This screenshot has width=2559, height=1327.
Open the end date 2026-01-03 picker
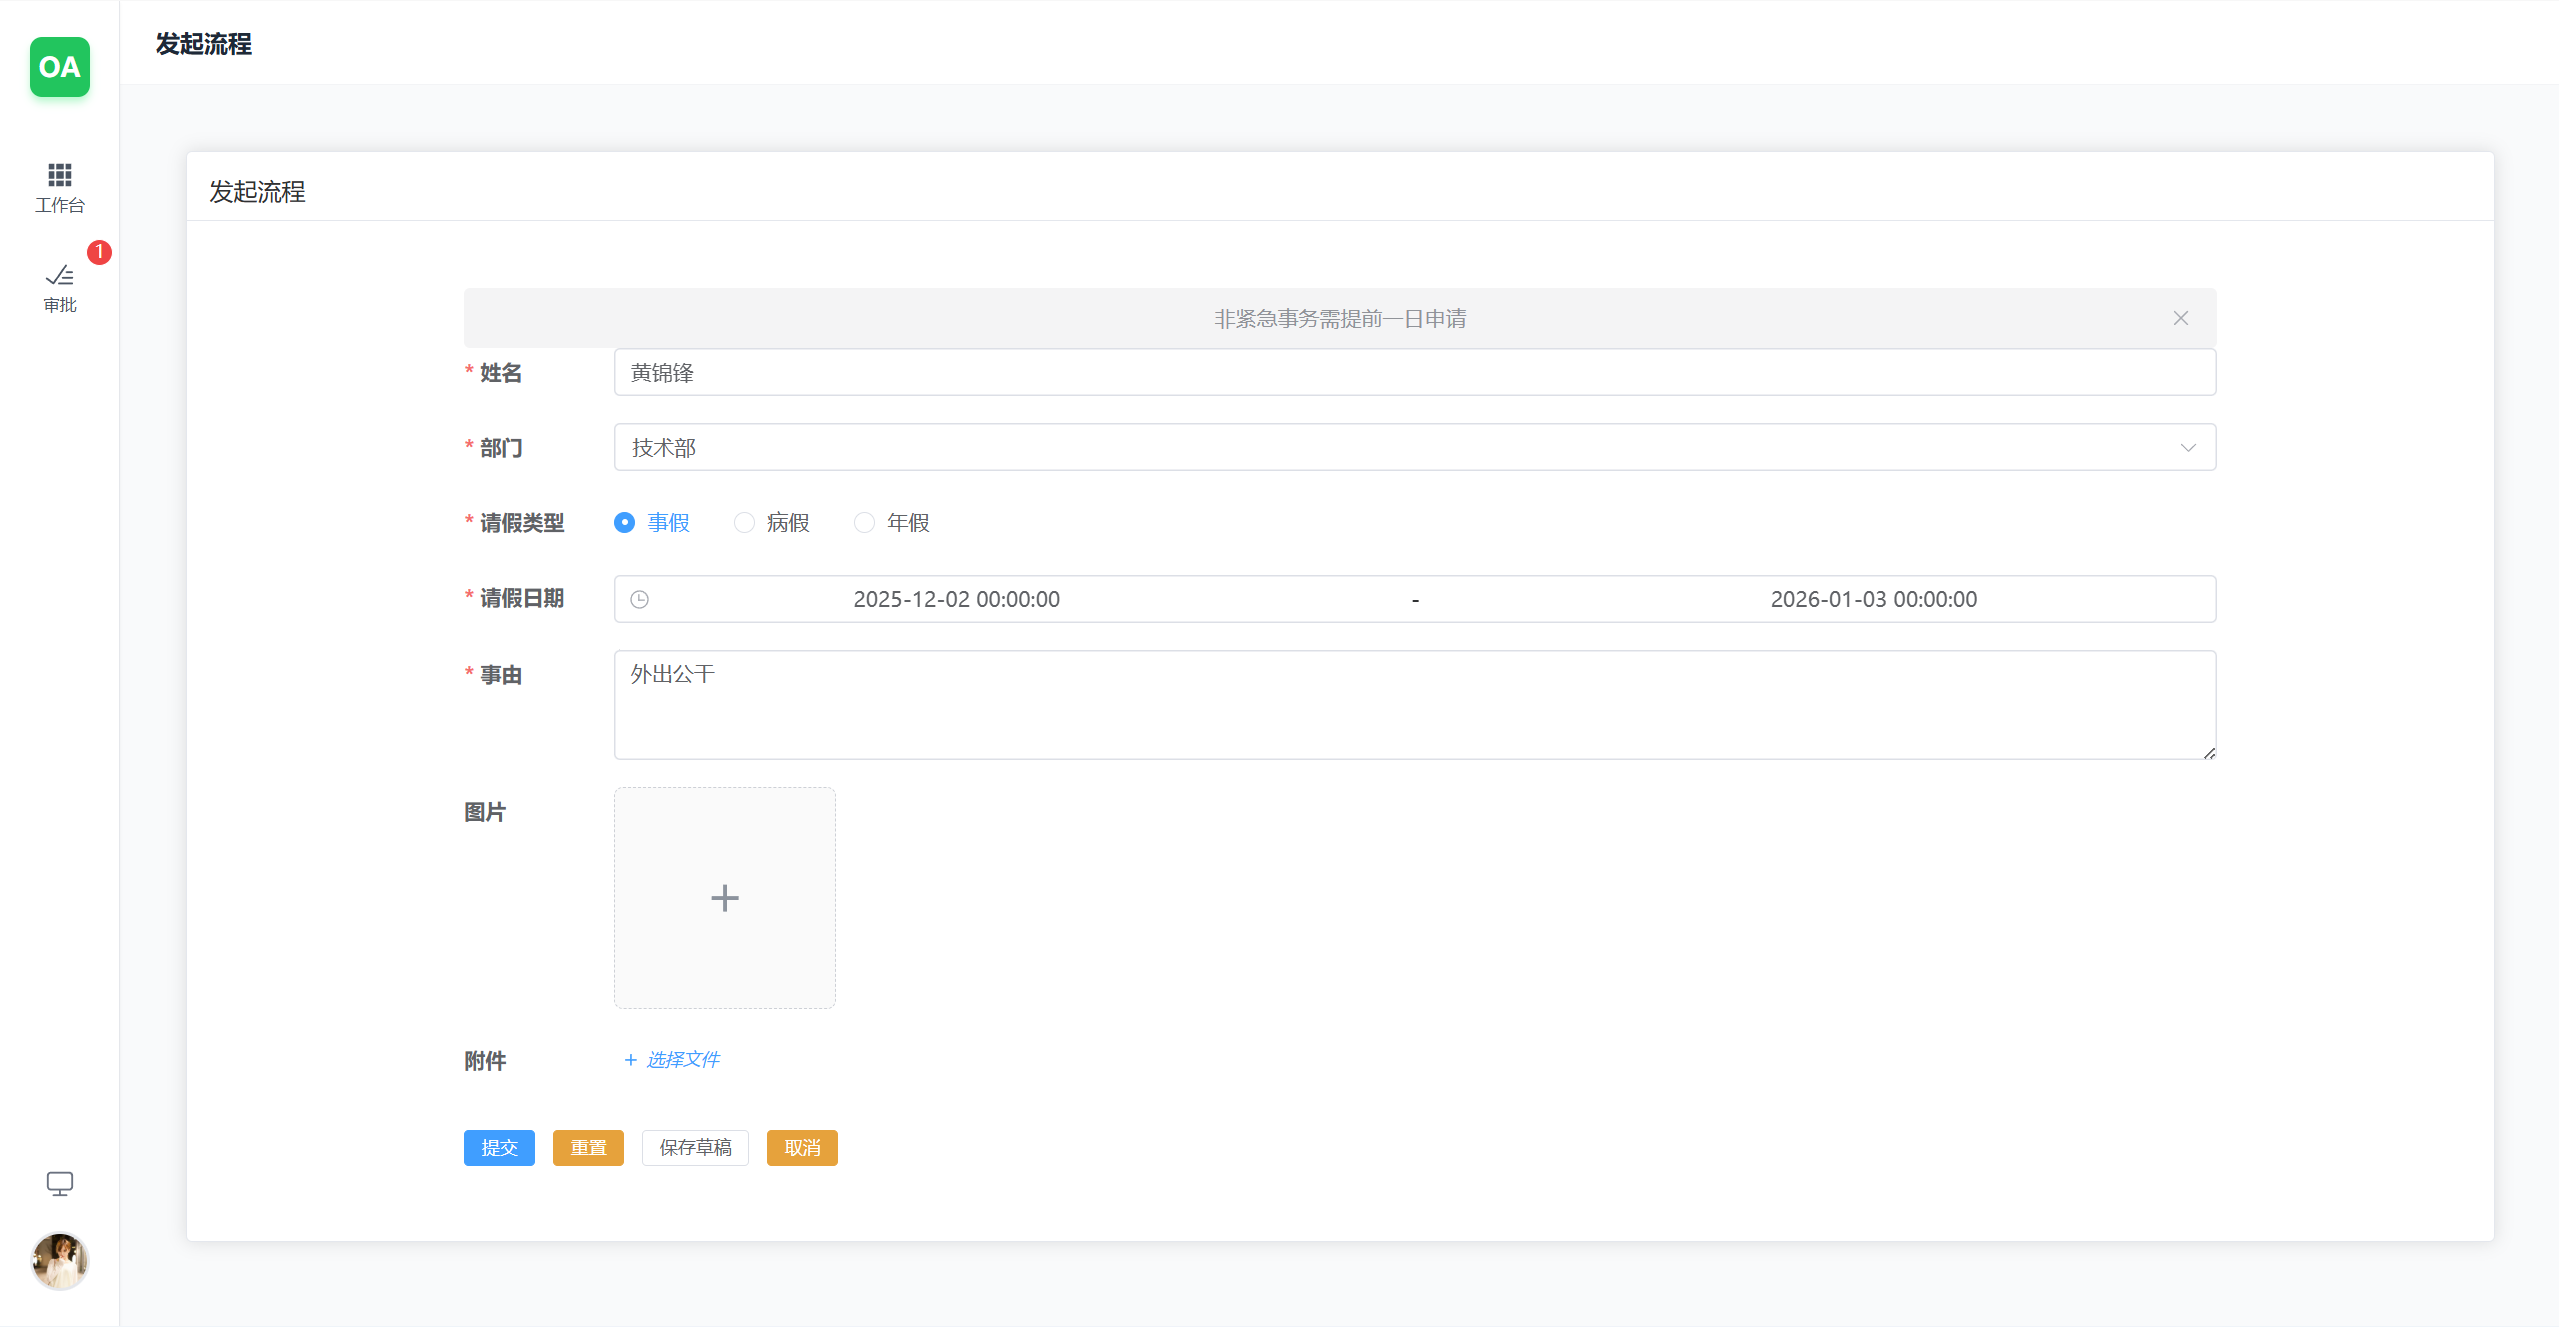tap(1873, 599)
